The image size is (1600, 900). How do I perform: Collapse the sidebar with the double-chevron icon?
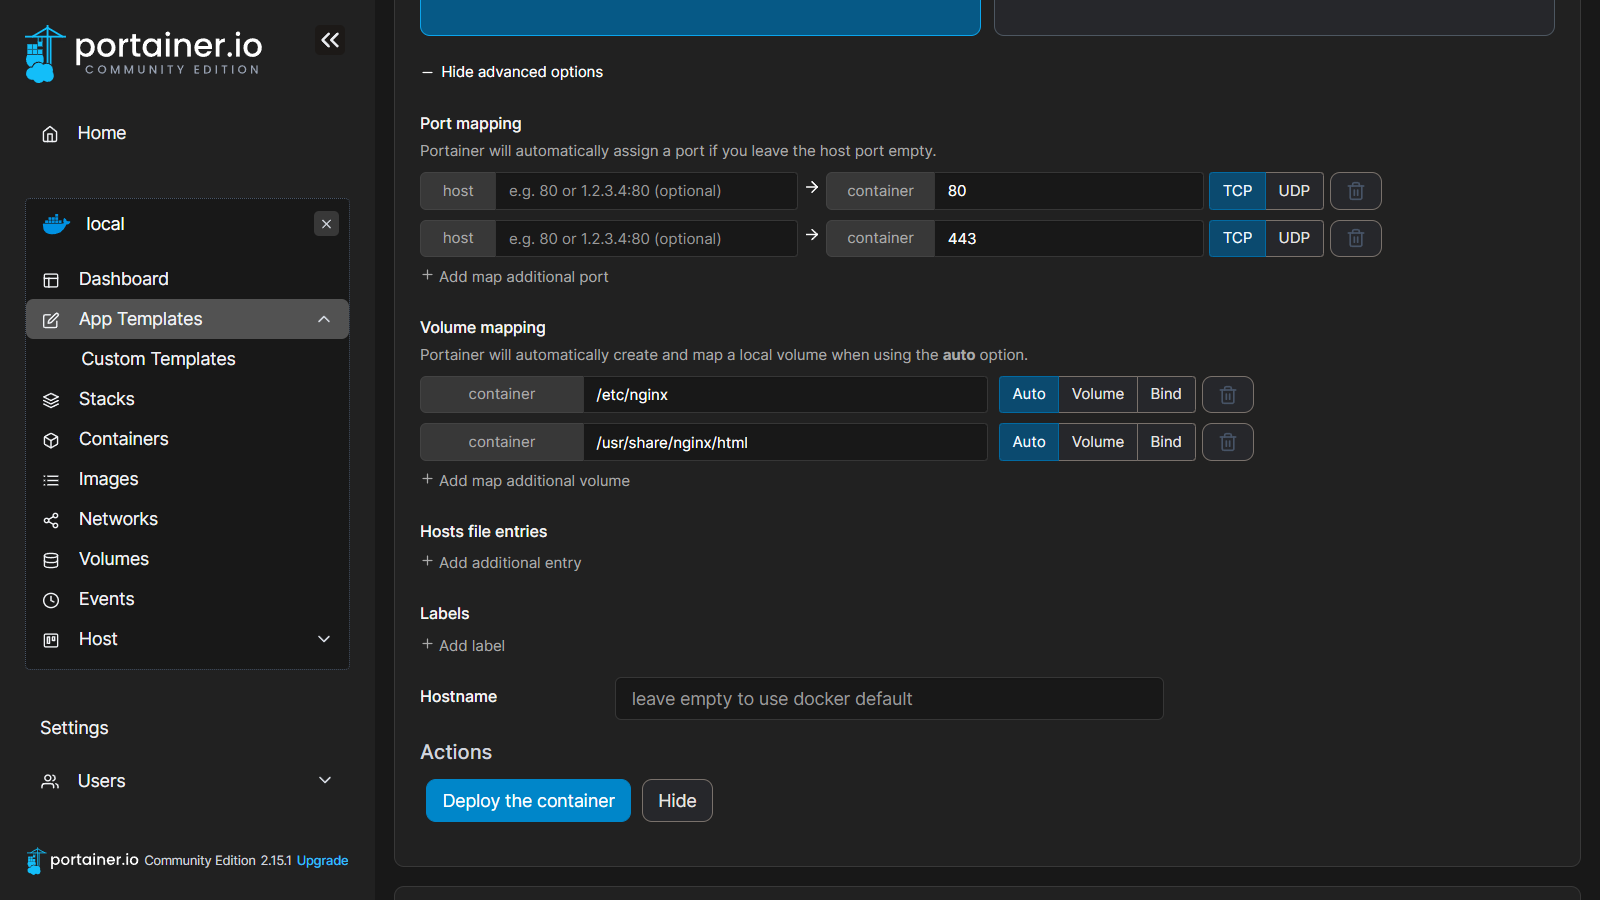click(330, 40)
